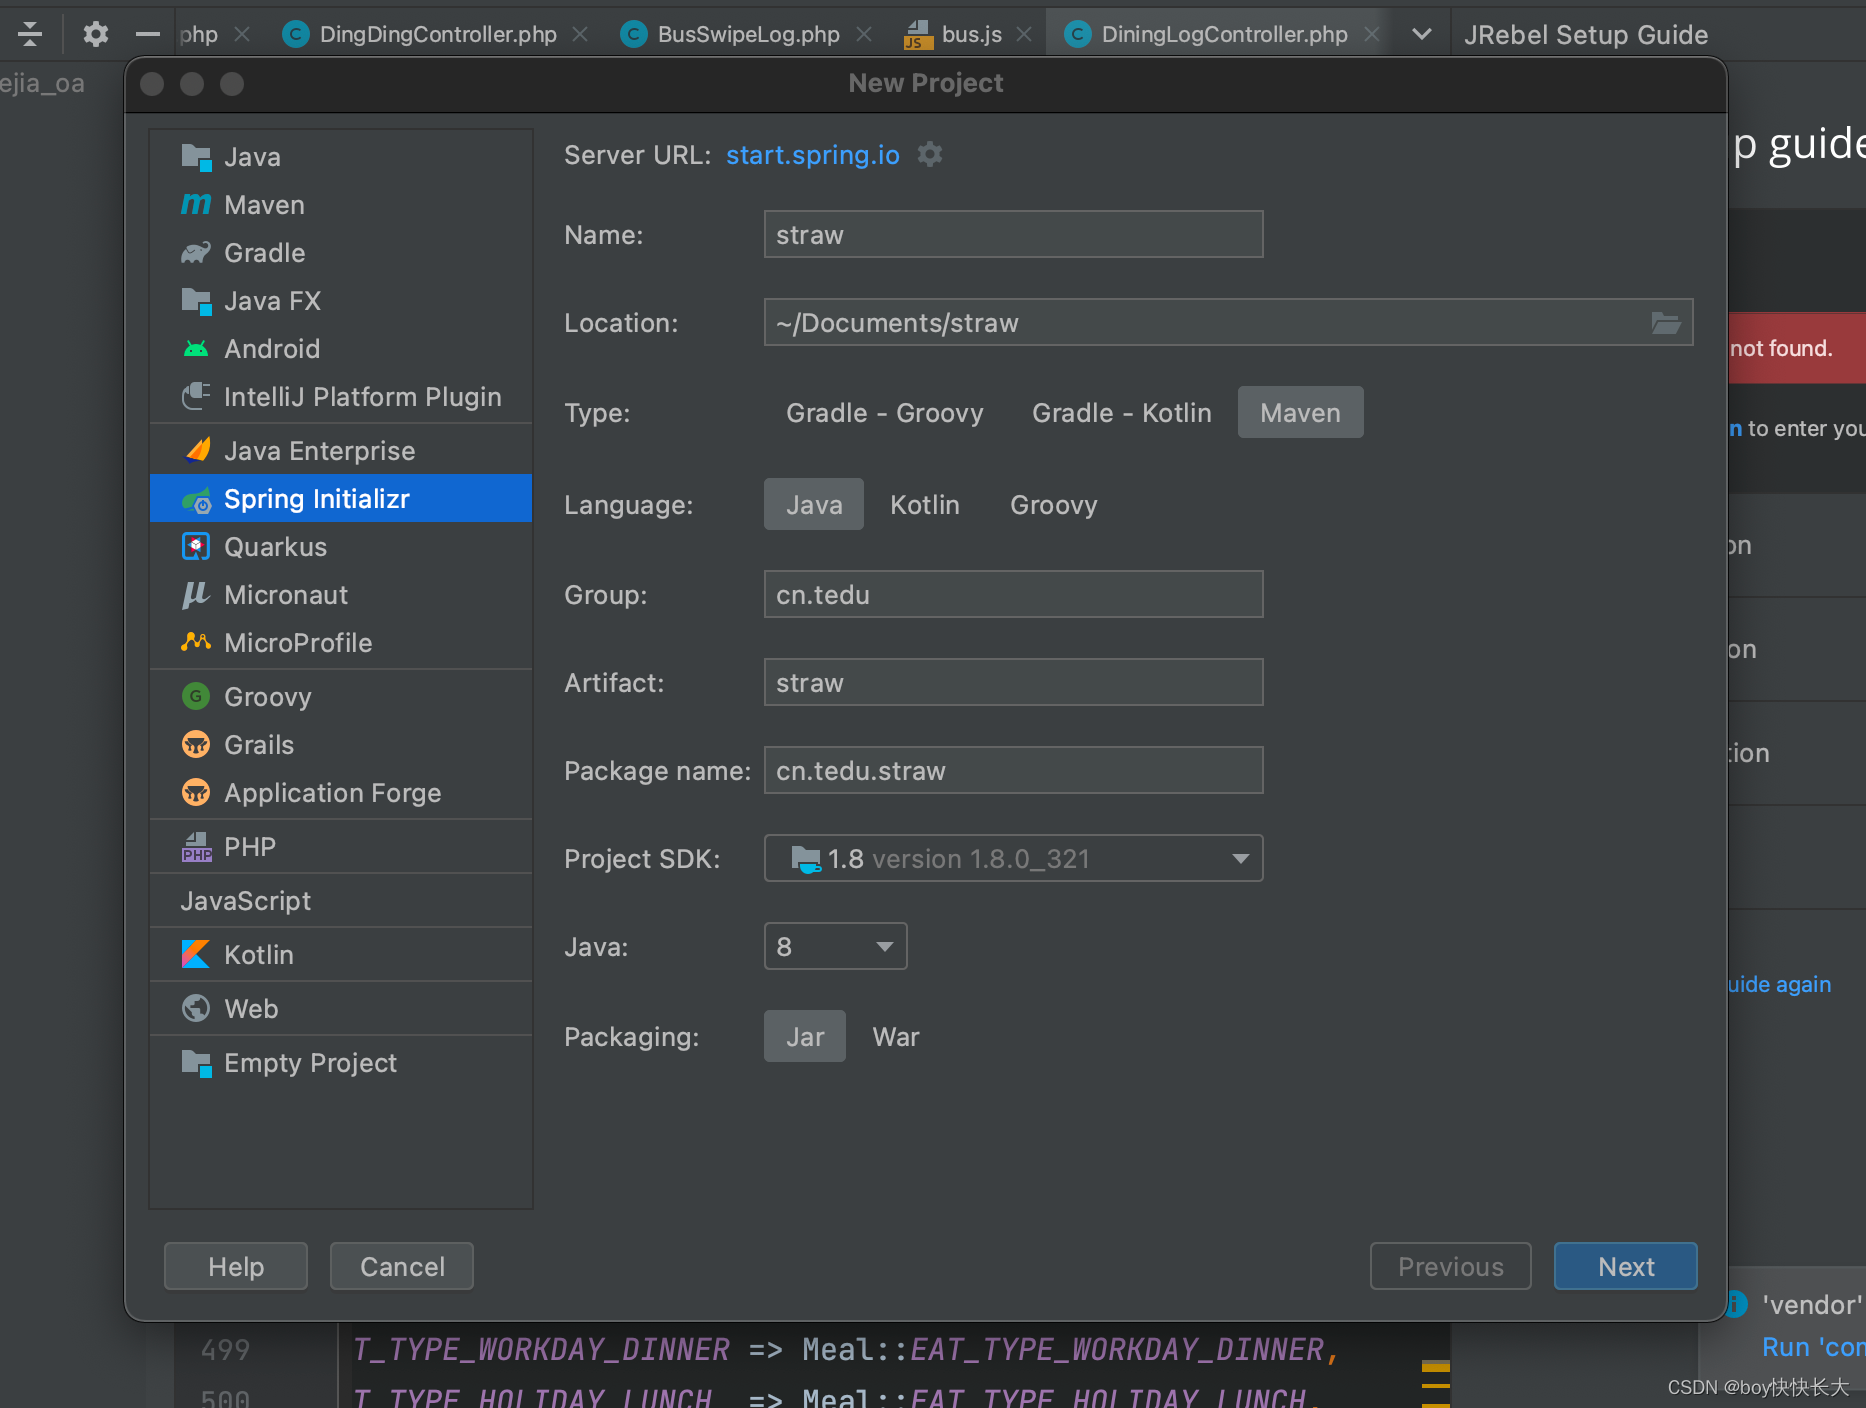This screenshot has width=1866, height=1408.
Task: Select the Maven icon in project list
Action: (x=196, y=205)
